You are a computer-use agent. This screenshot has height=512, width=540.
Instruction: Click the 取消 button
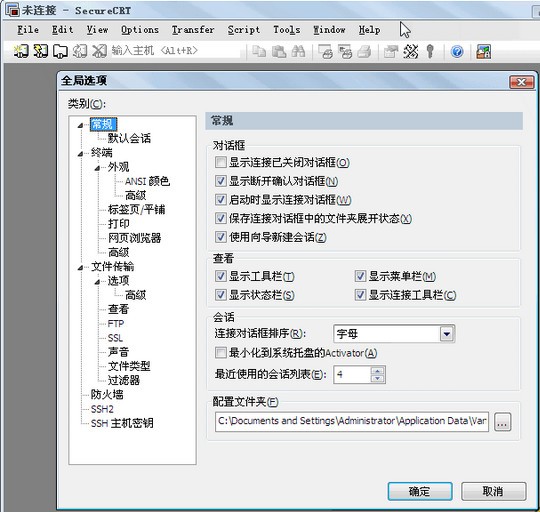tap(494, 491)
